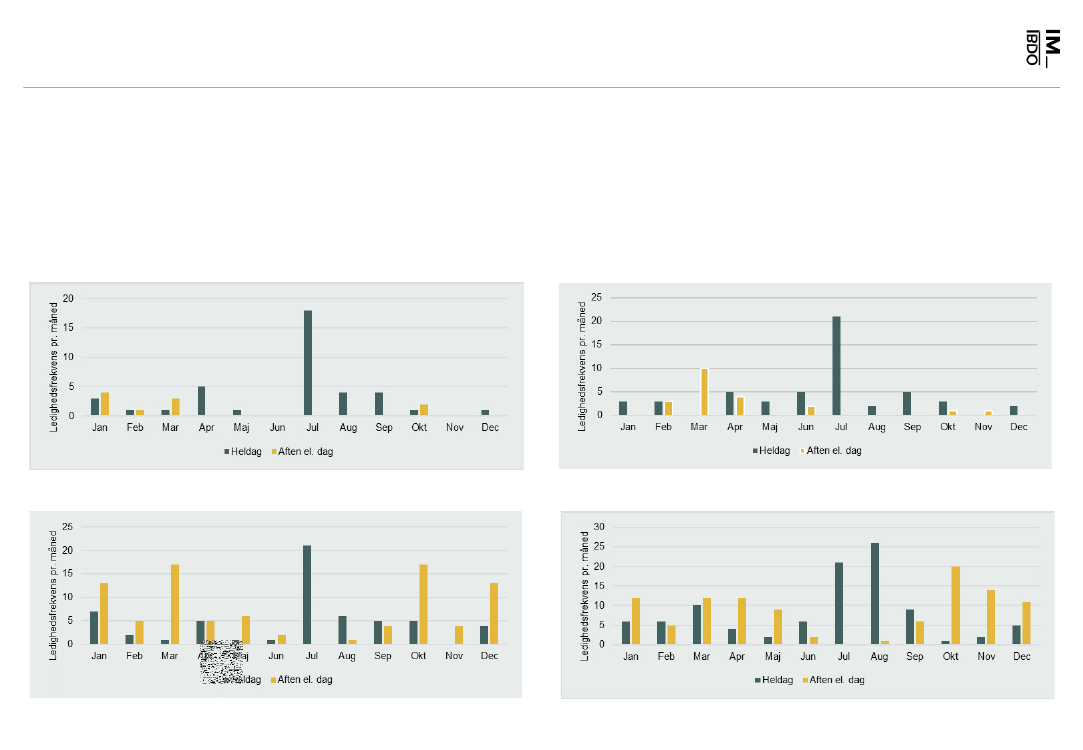Select the Dec axis label in top-left chart
The width and height of the screenshot is (1083, 750).
[x=490, y=427]
